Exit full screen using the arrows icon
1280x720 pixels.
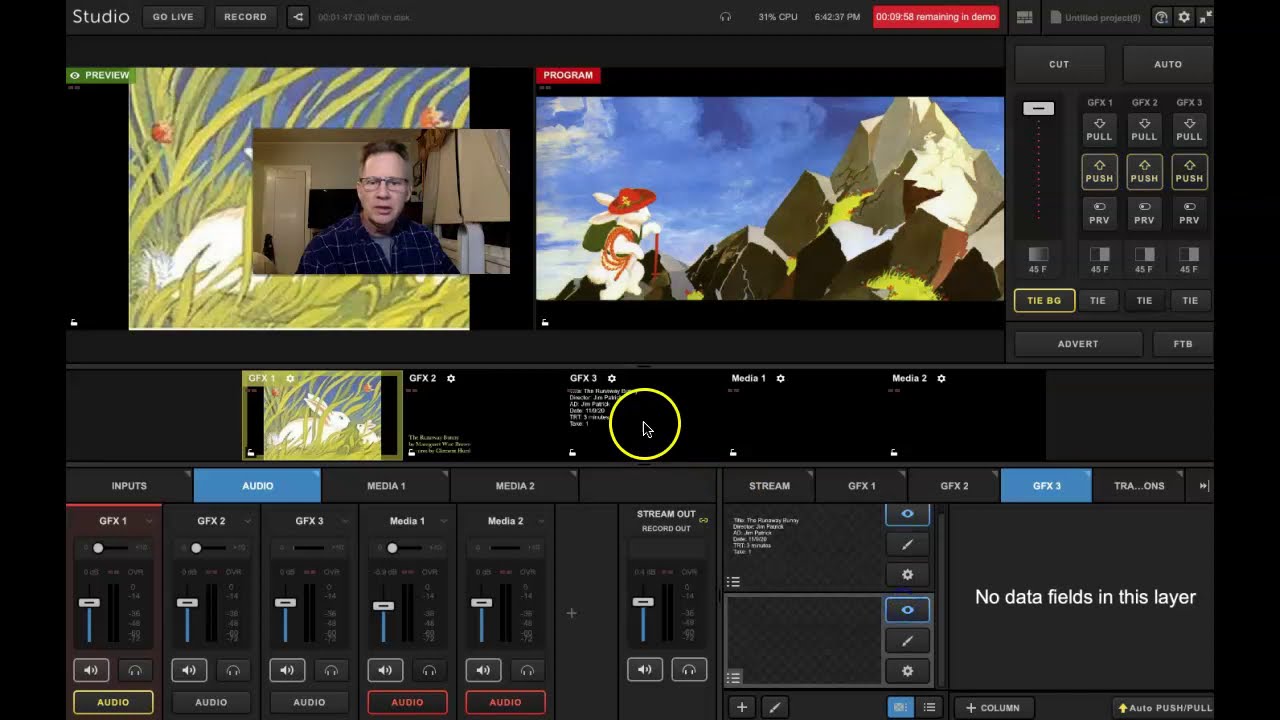pos(1205,17)
